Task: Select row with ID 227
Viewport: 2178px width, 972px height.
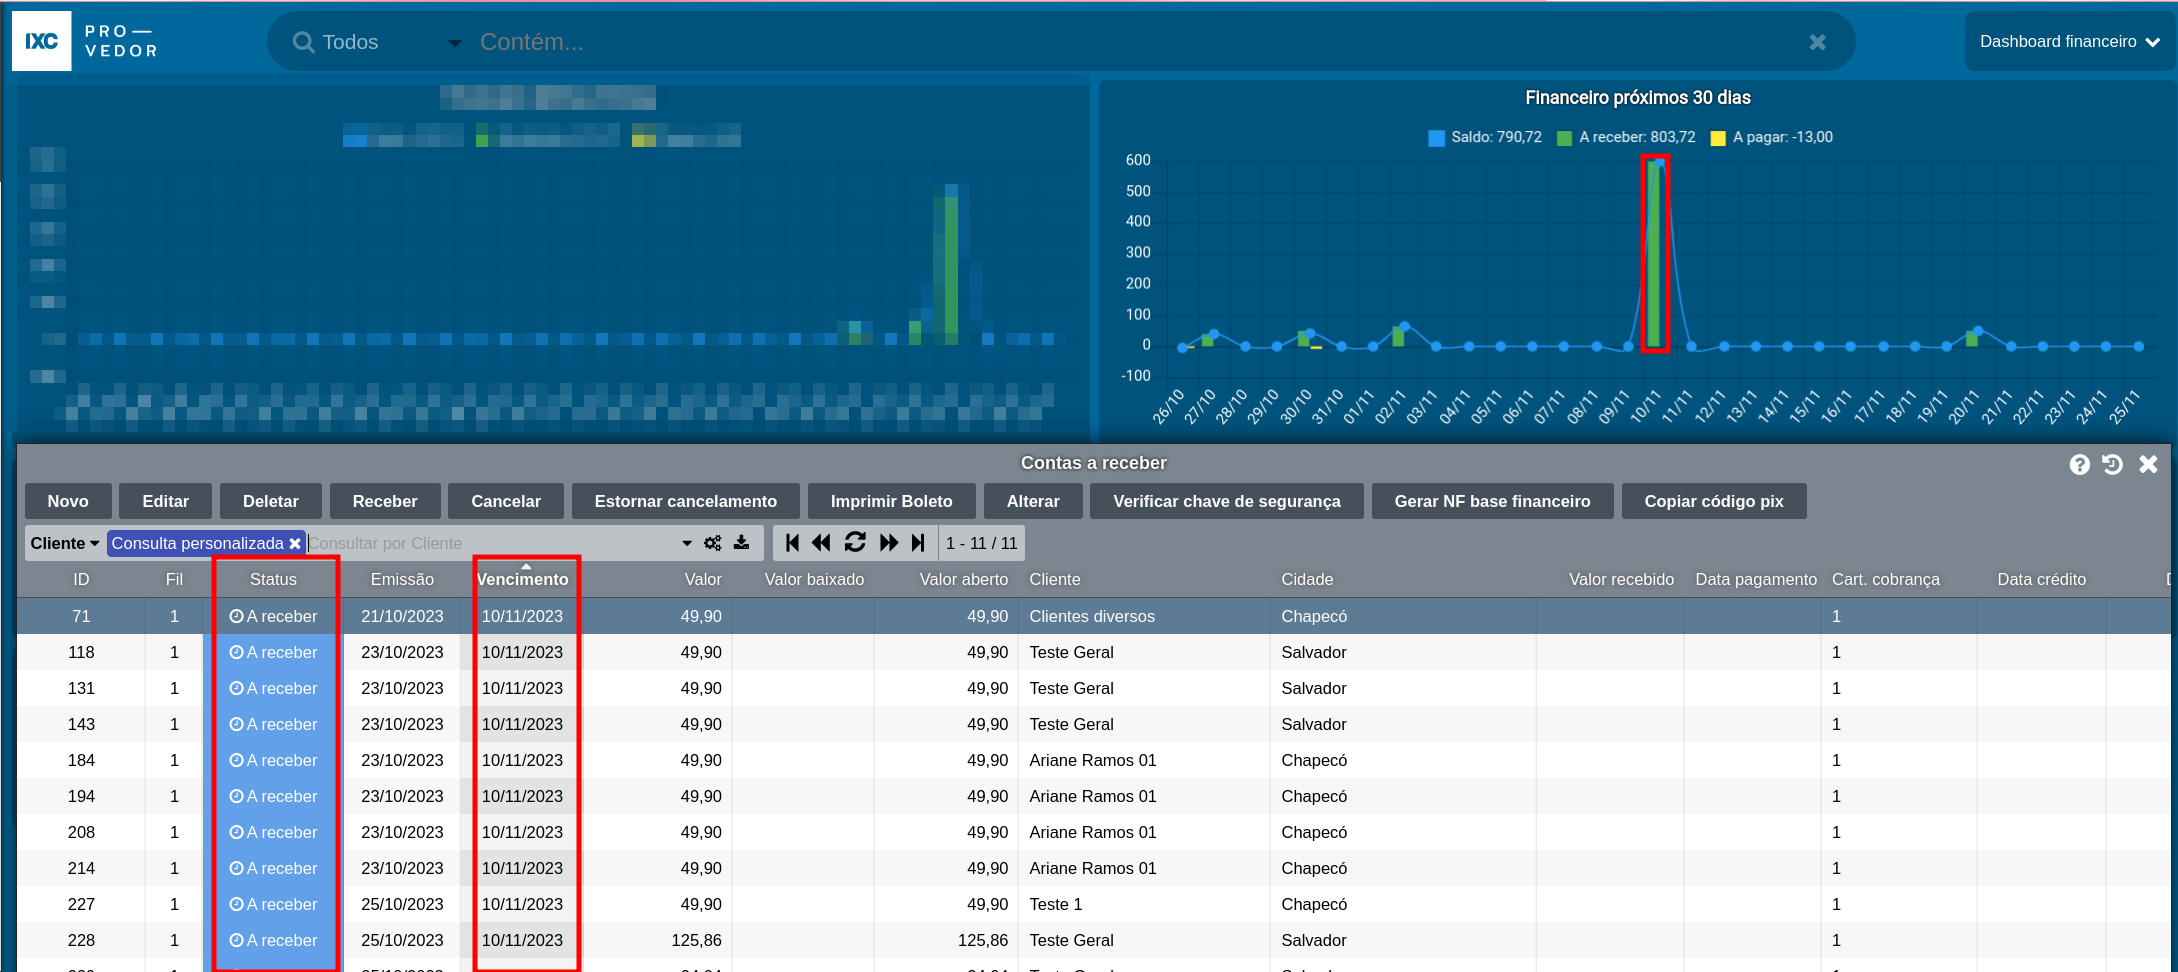Action: point(1094,904)
